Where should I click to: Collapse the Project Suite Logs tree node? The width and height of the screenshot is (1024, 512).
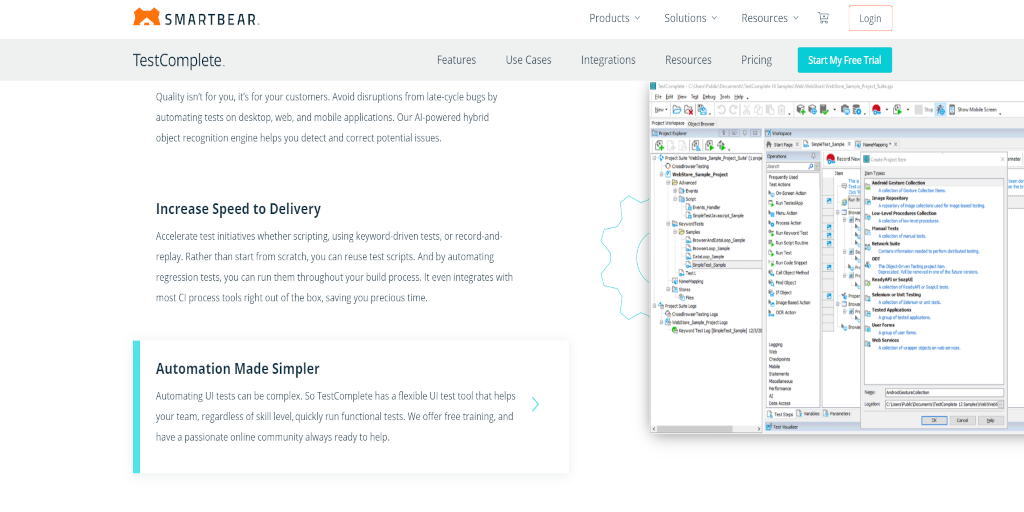click(654, 306)
